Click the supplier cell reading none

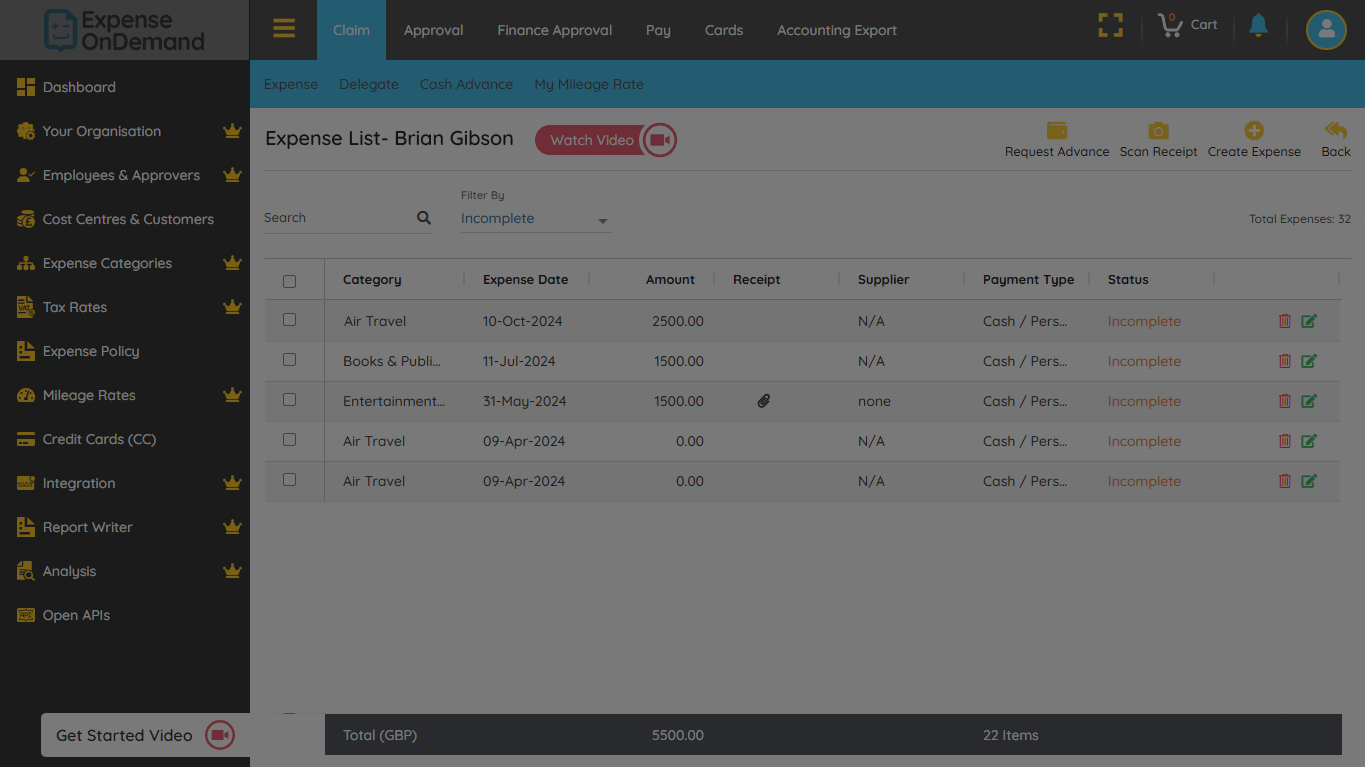(874, 401)
